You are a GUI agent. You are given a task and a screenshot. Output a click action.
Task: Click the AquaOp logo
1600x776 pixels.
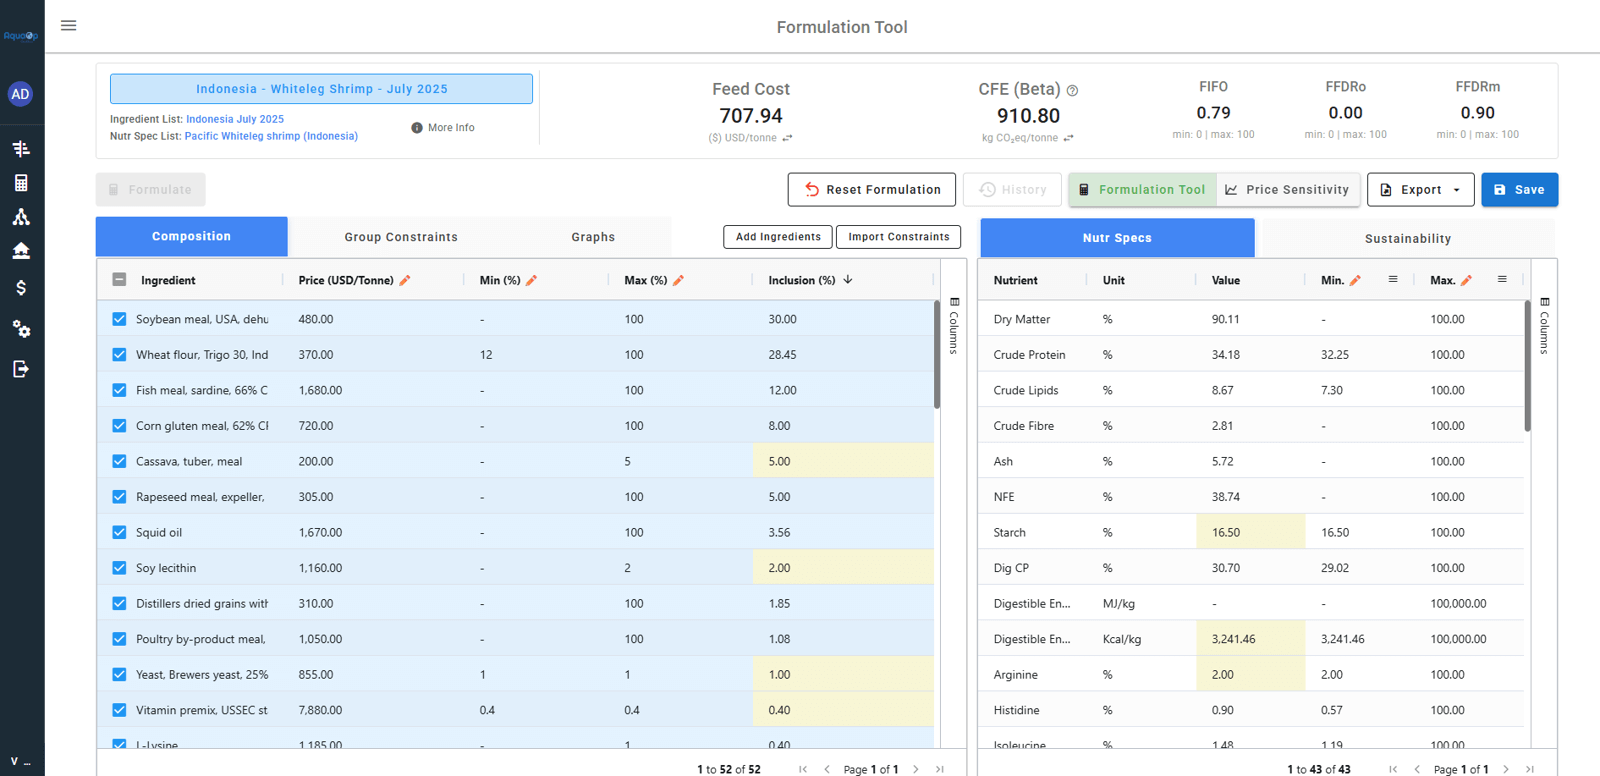[21, 36]
